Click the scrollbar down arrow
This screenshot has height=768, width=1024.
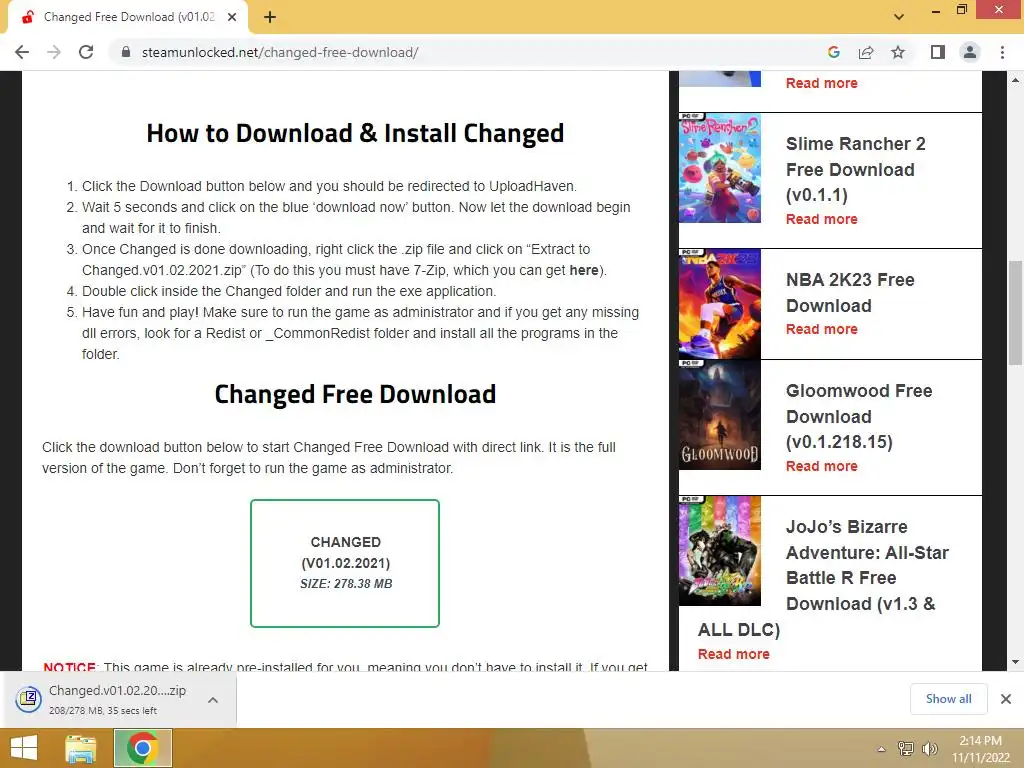(1015, 662)
